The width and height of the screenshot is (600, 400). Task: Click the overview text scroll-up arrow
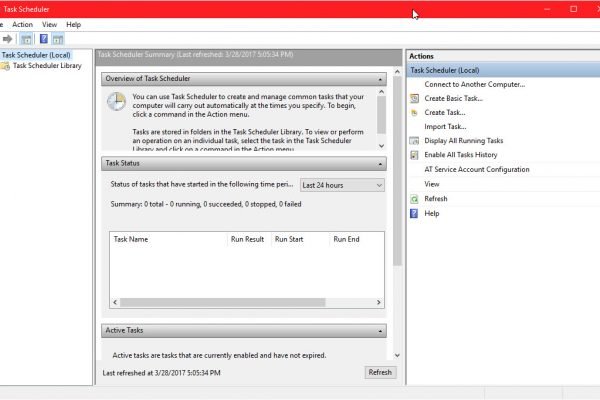tap(382, 92)
